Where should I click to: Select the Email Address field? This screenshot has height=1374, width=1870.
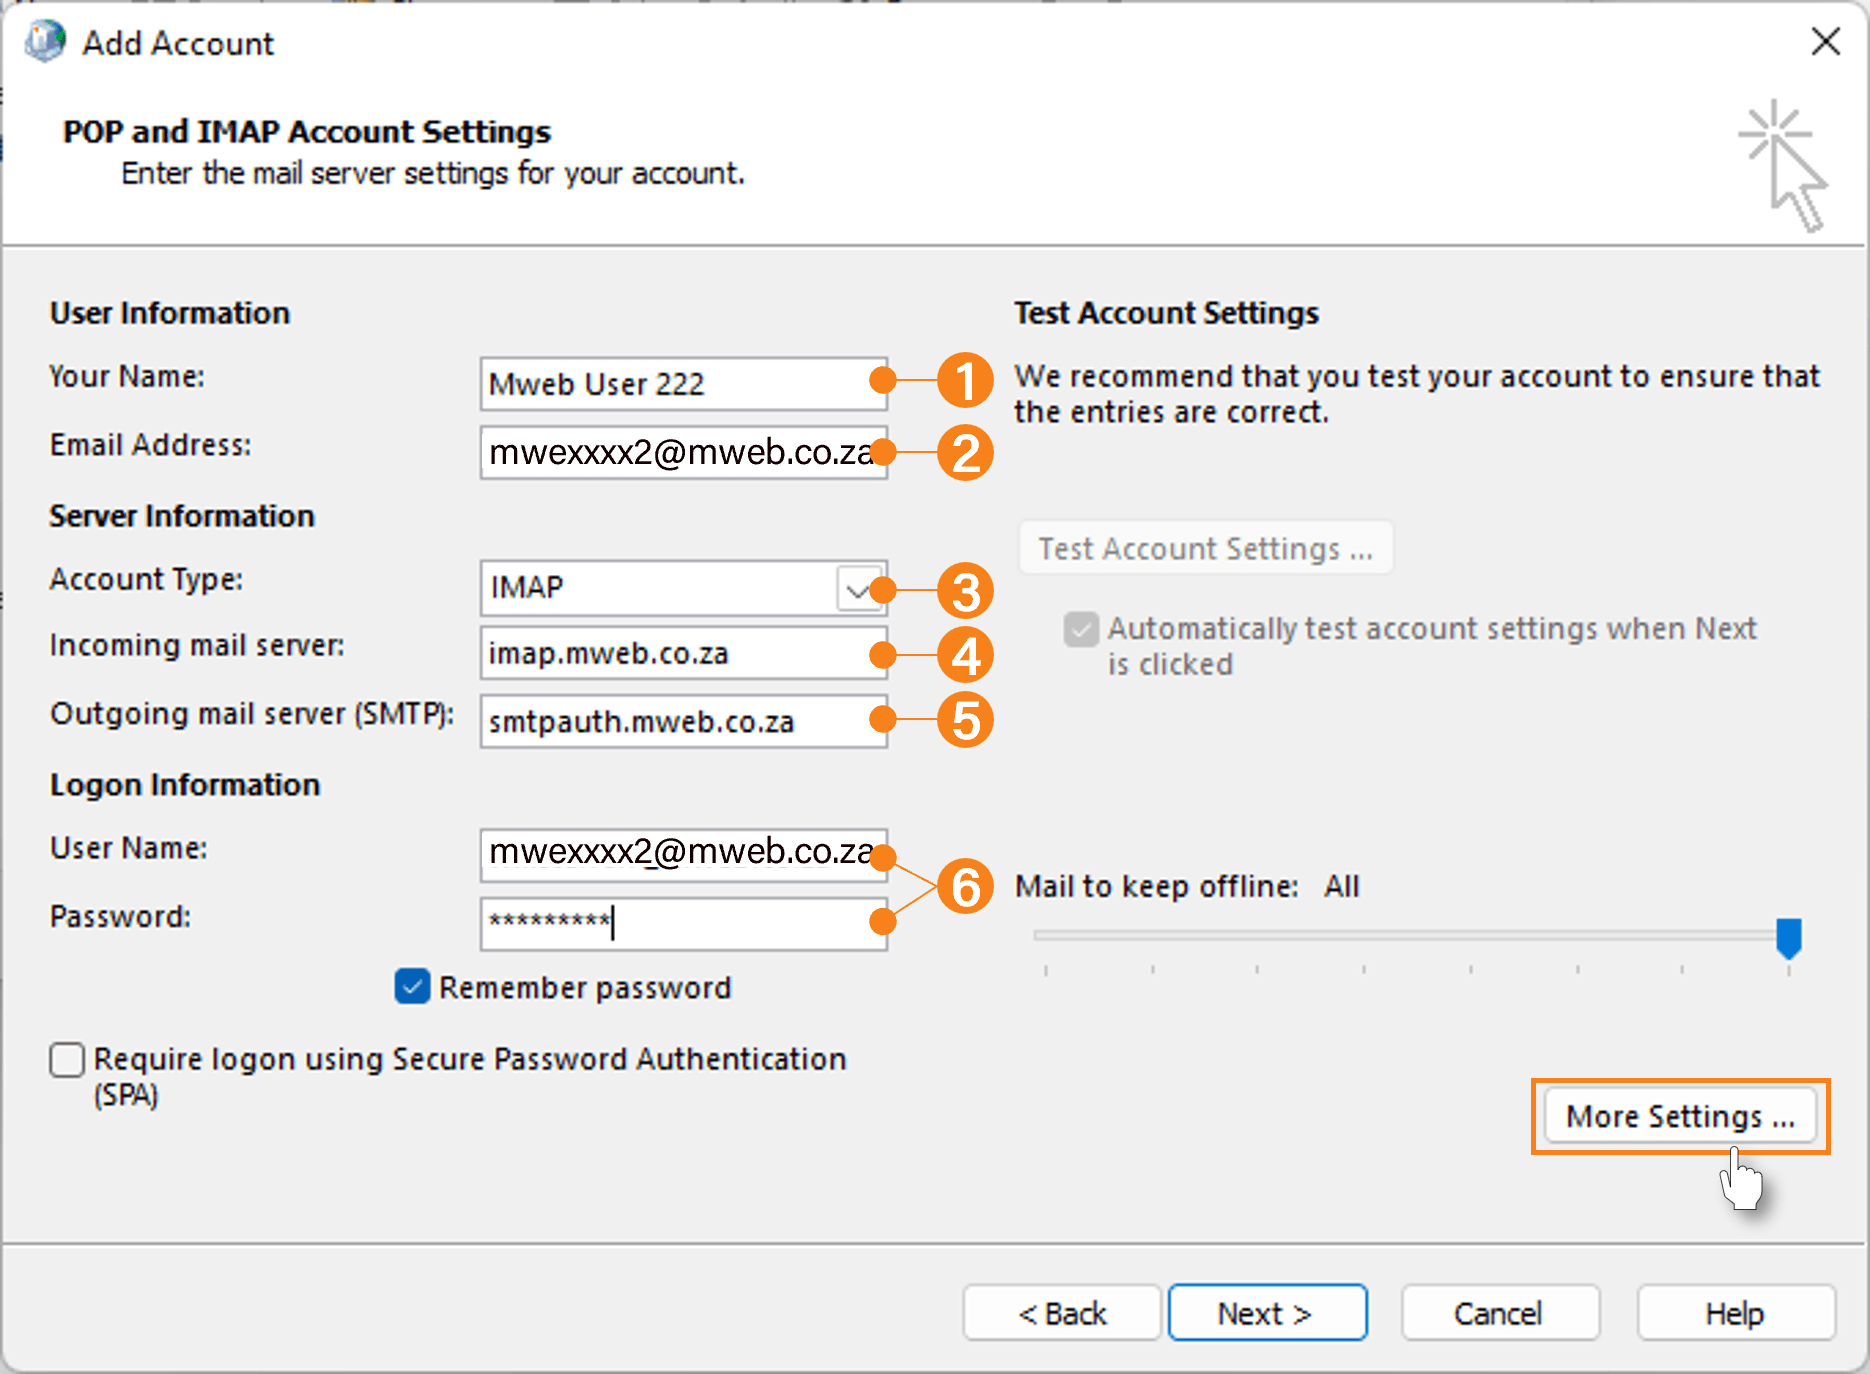point(683,452)
